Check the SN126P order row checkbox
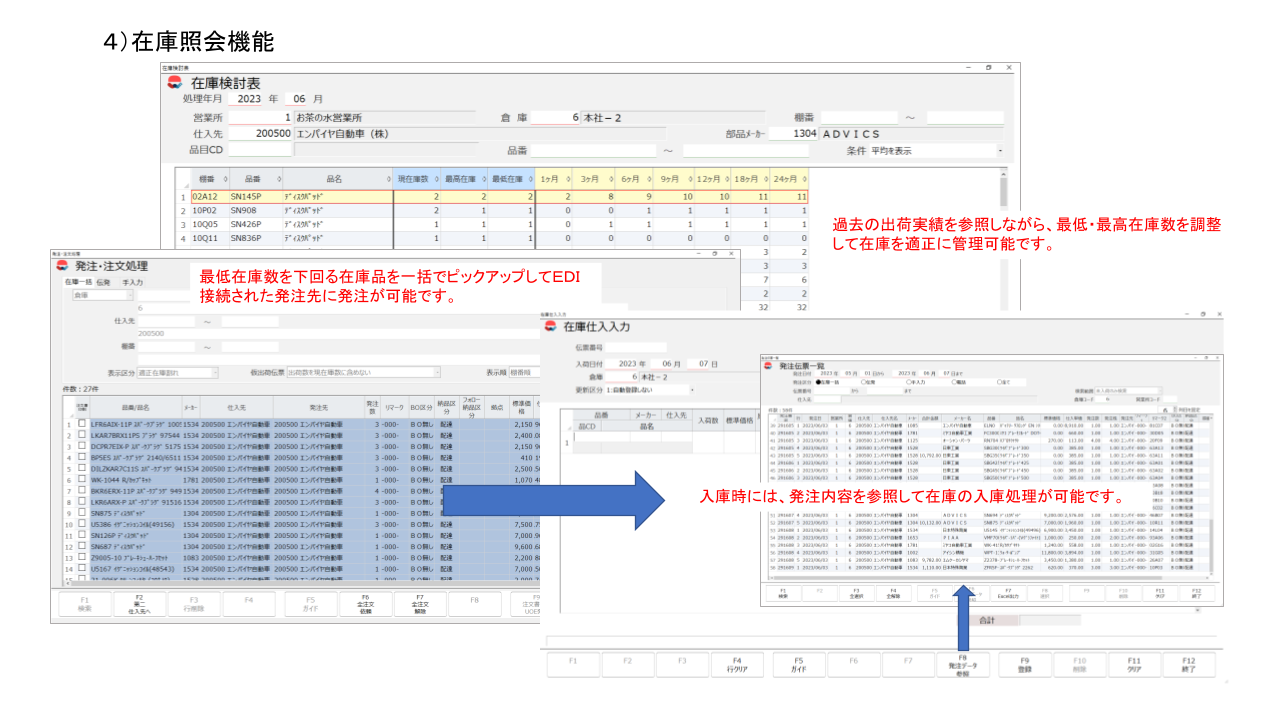 coord(82,535)
